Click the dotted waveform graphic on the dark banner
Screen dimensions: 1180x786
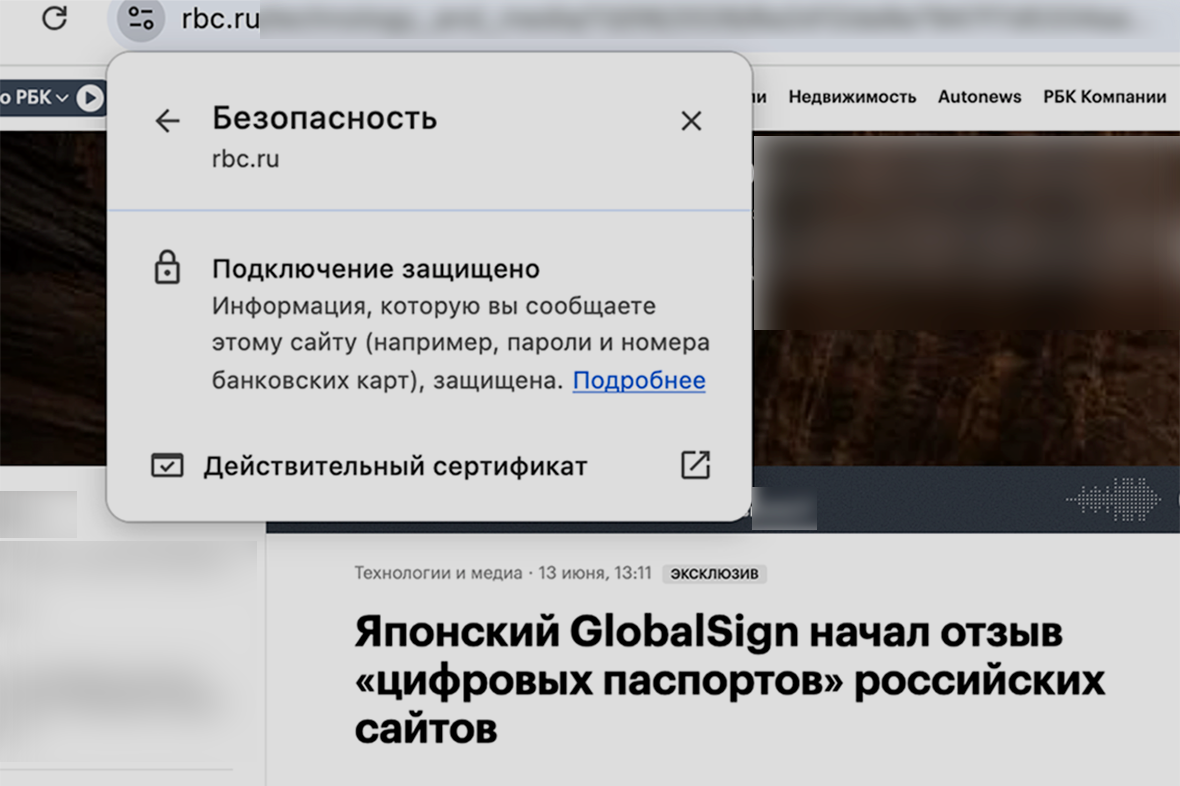pos(1114,498)
